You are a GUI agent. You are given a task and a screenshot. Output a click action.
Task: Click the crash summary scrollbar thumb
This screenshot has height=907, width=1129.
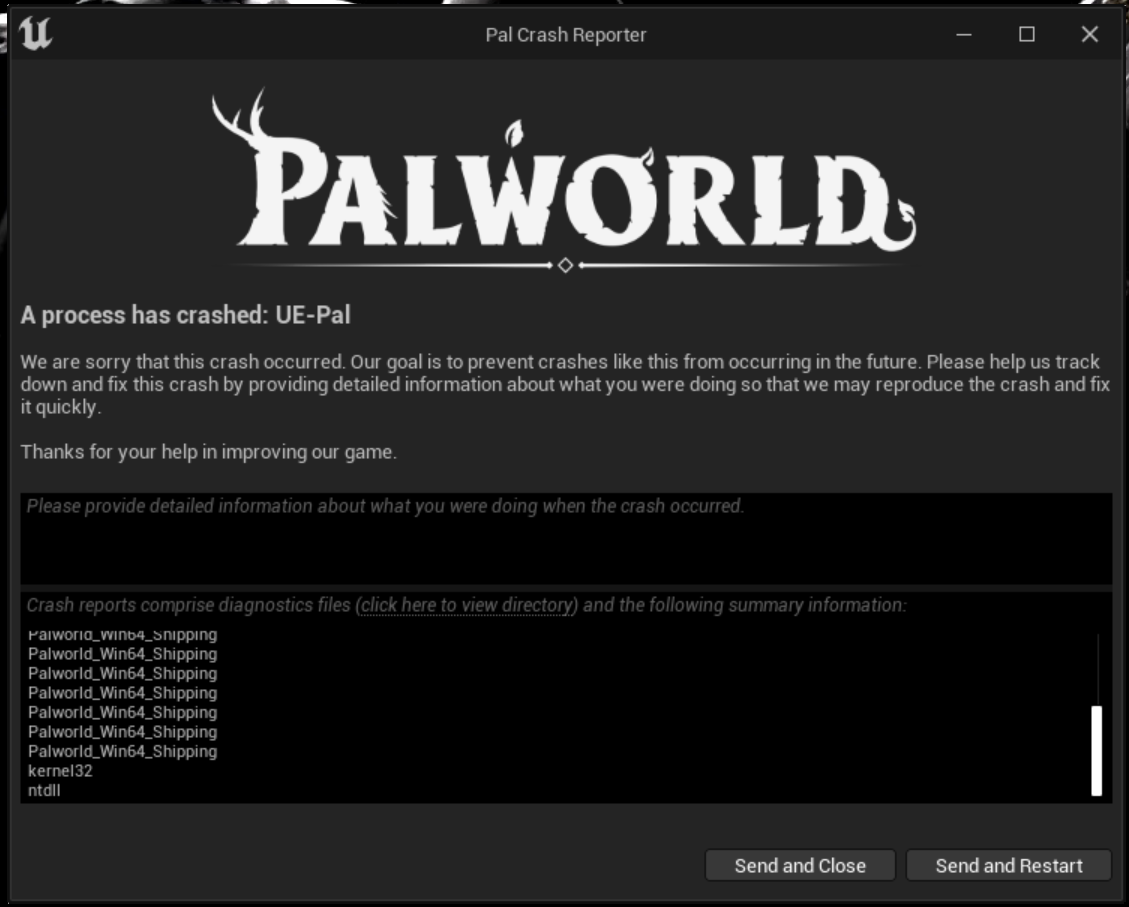1097,751
